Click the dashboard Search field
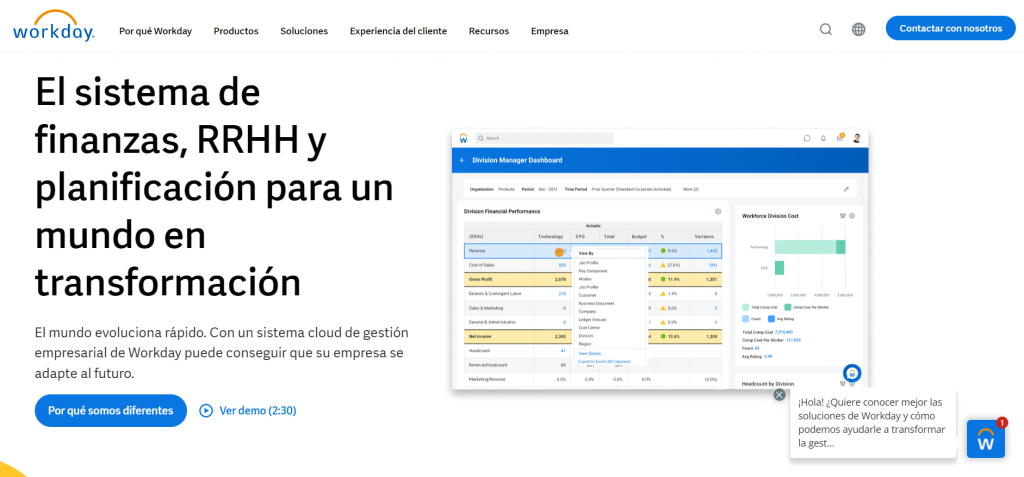Viewport: 1024px width, 477px height. [544, 139]
